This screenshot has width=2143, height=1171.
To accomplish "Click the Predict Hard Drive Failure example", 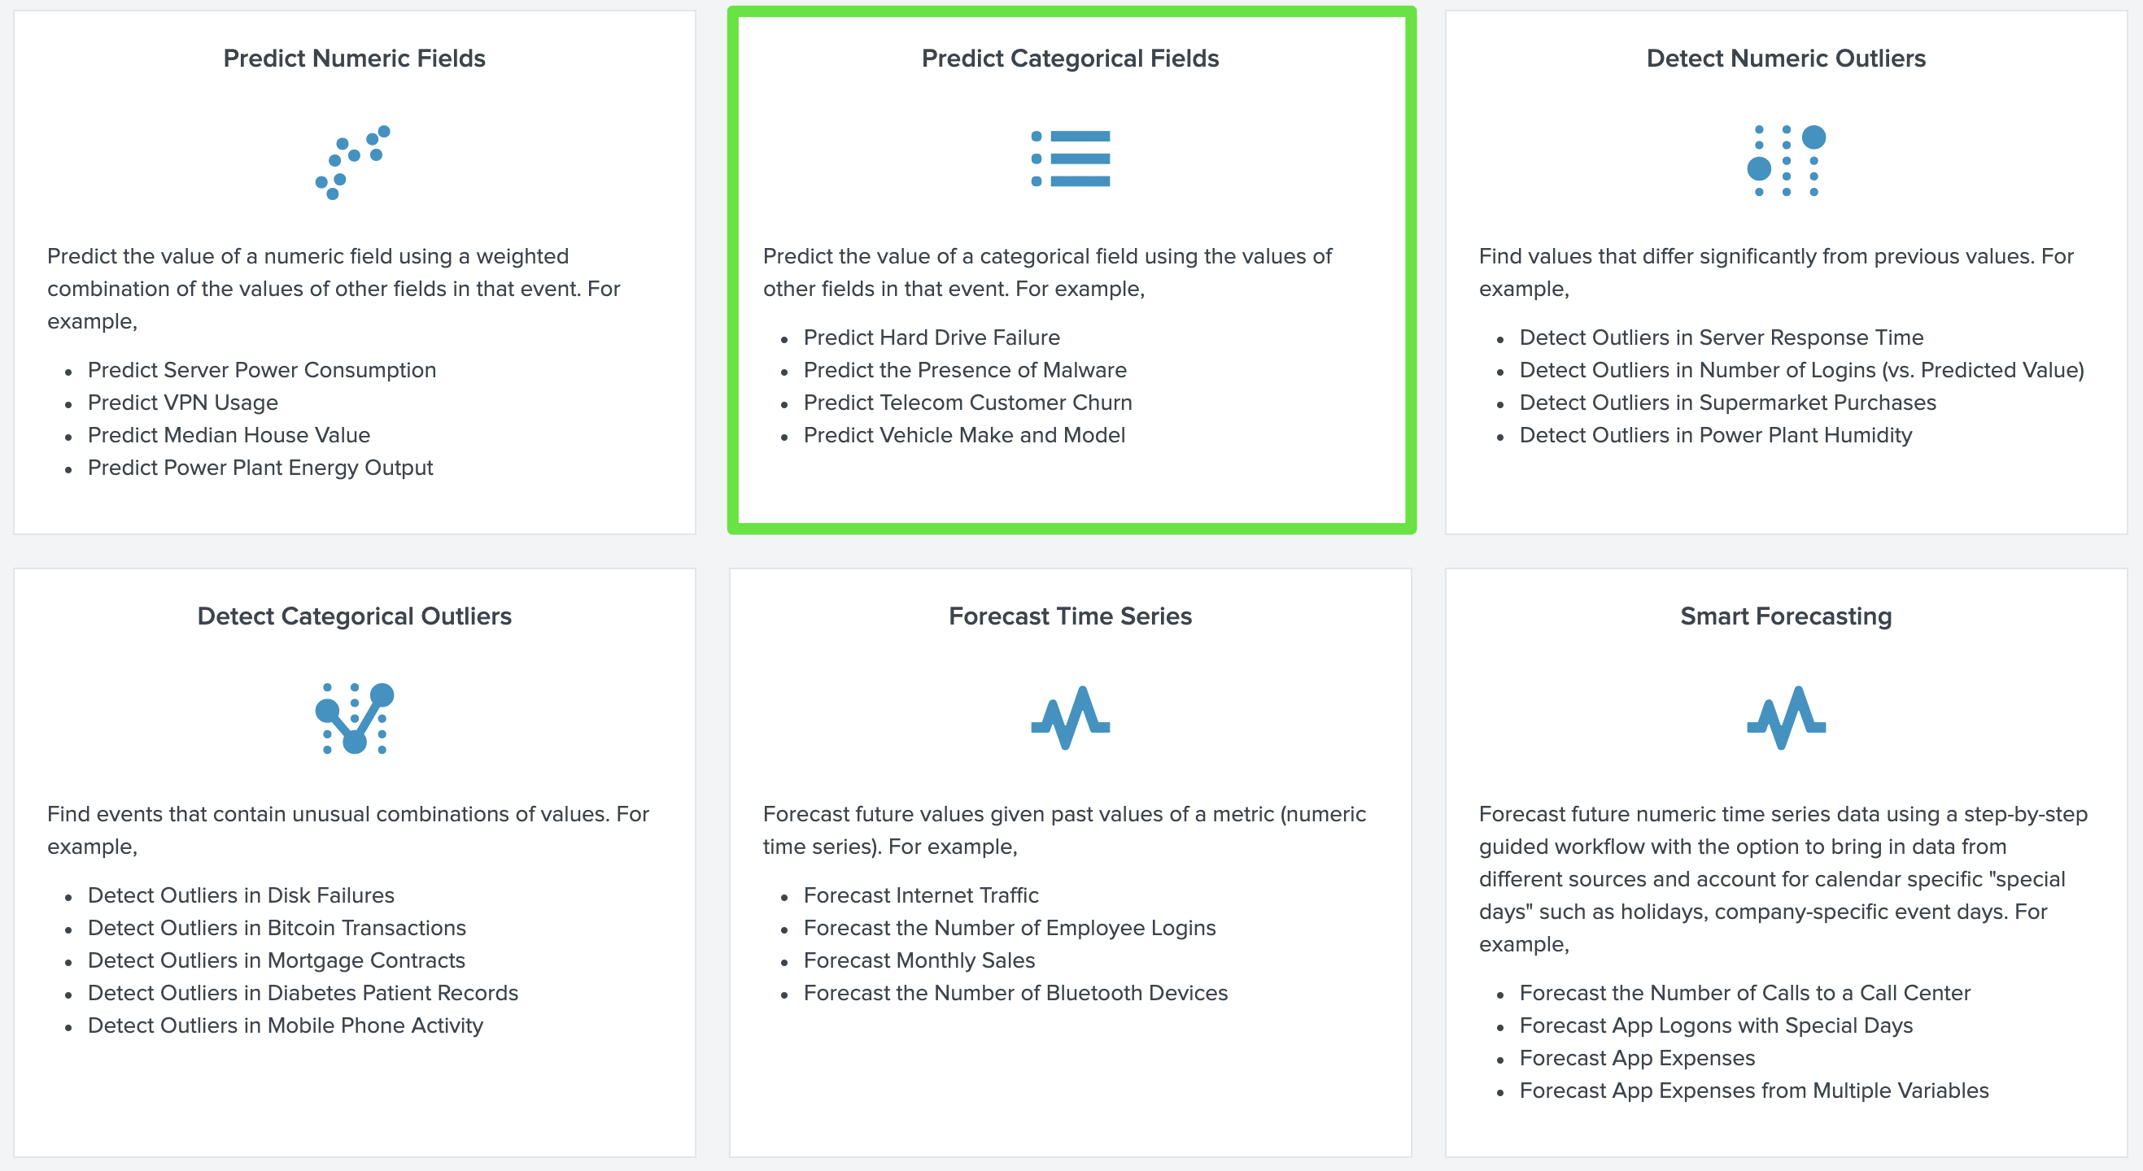I will pyautogui.click(x=932, y=337).
